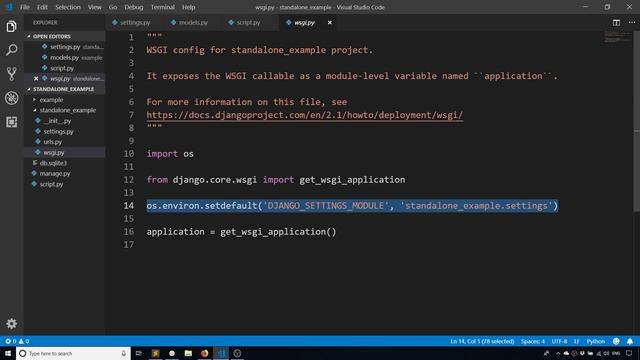
Task: Open File Explorer from the taskbar
Action: pyautogui.click(x=188, y=353)
